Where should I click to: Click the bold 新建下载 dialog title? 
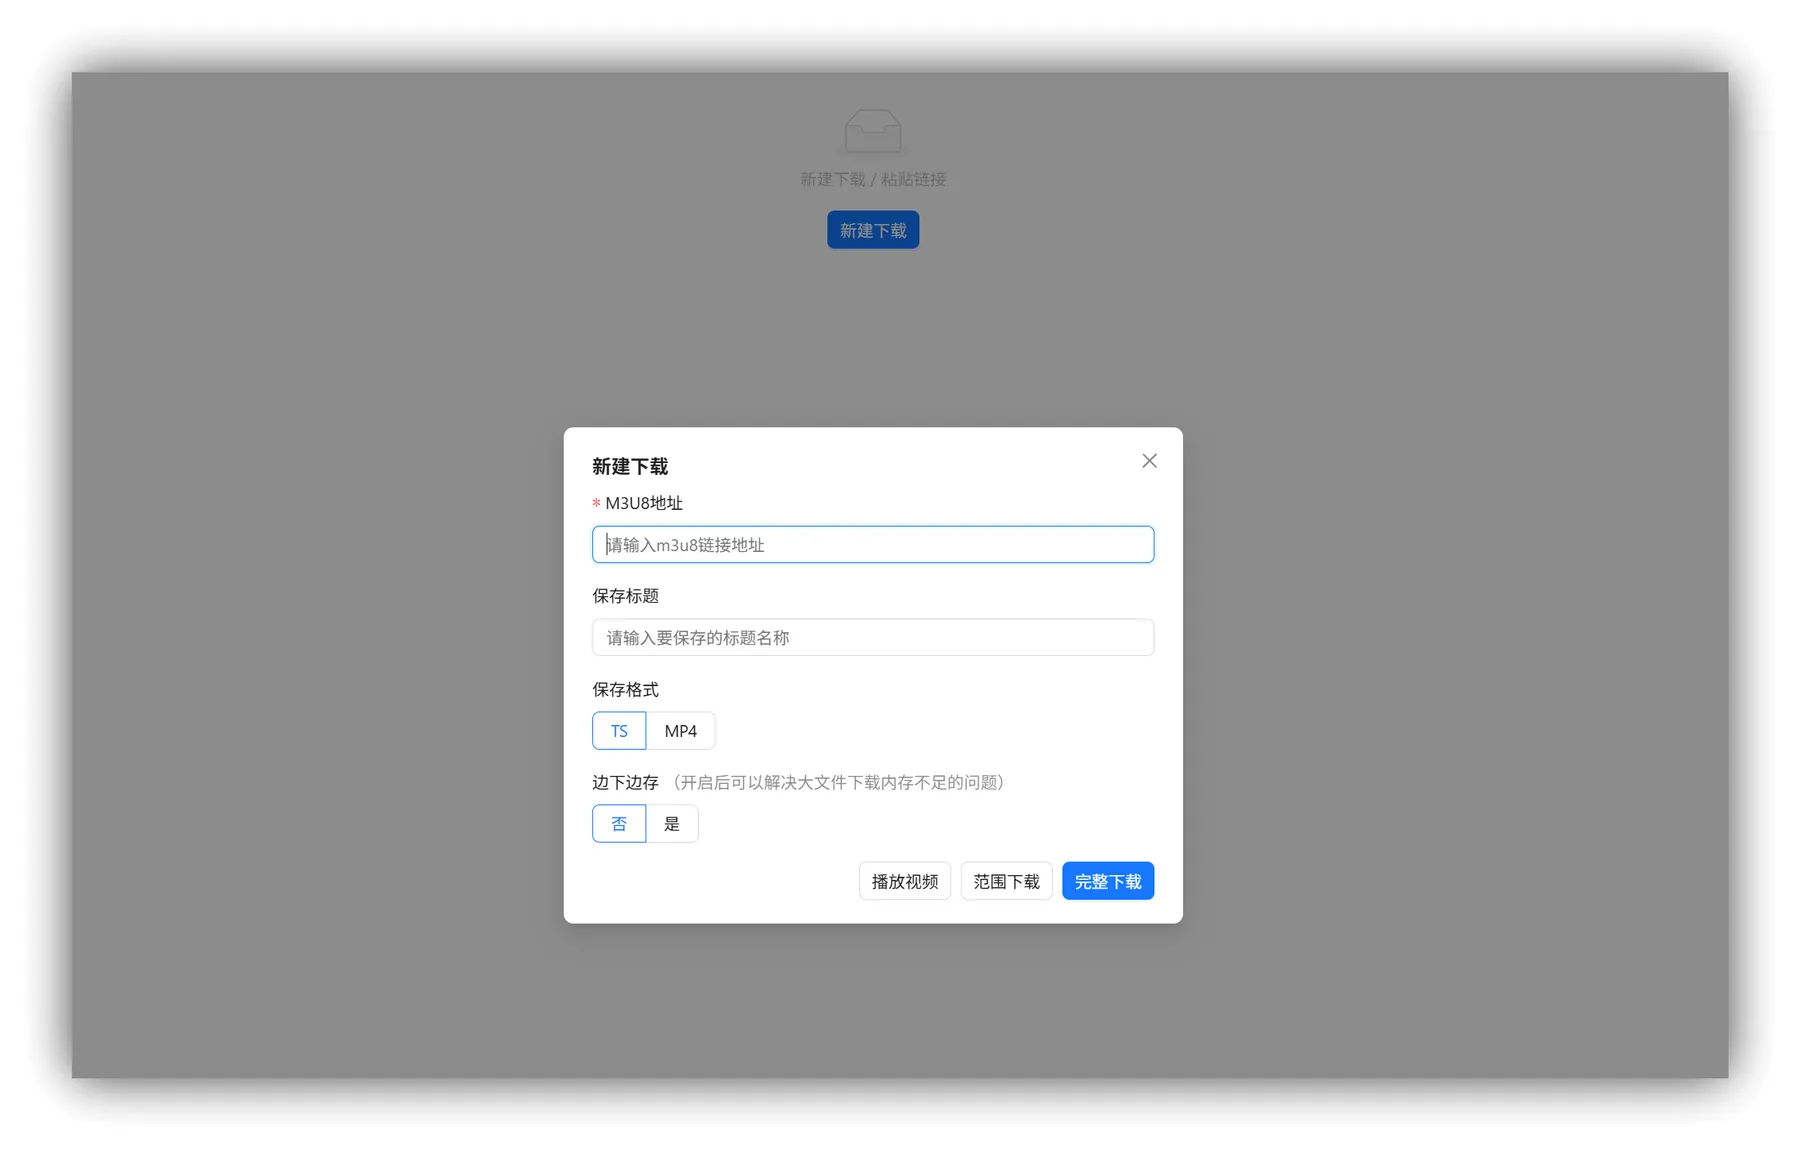coord(630,467)
